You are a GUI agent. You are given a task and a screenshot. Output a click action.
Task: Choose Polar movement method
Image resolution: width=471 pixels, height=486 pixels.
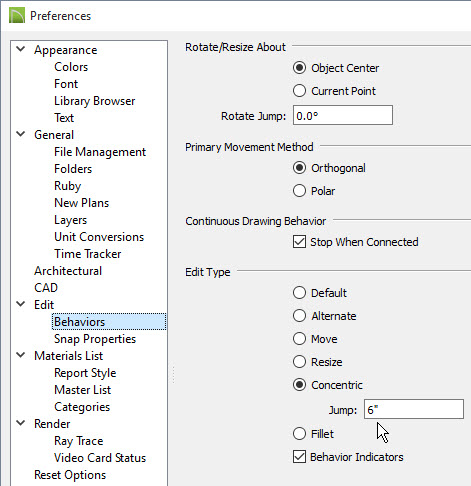[299, 191]
